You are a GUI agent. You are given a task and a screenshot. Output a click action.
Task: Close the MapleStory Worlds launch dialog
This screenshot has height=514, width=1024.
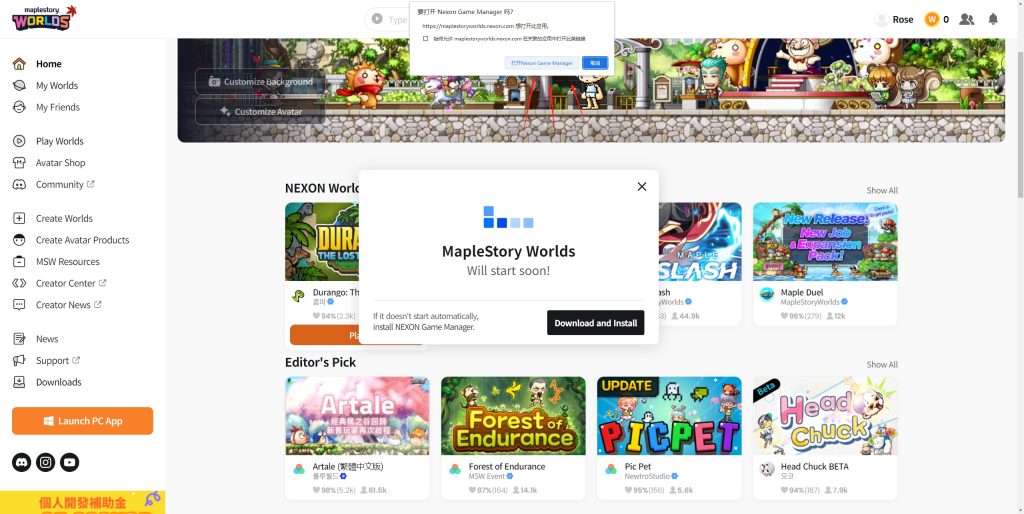pyautogui.click(x=642, y=186)
